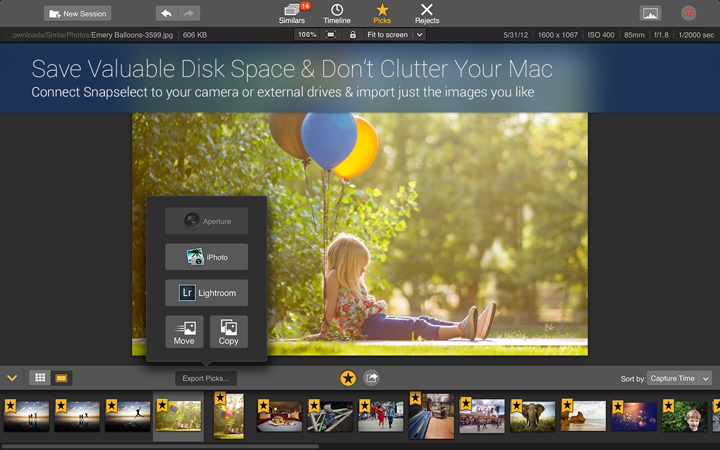Click the main balloon girl photo
Image resolution: width=720 pixels, height=450 pixels.
360,234
